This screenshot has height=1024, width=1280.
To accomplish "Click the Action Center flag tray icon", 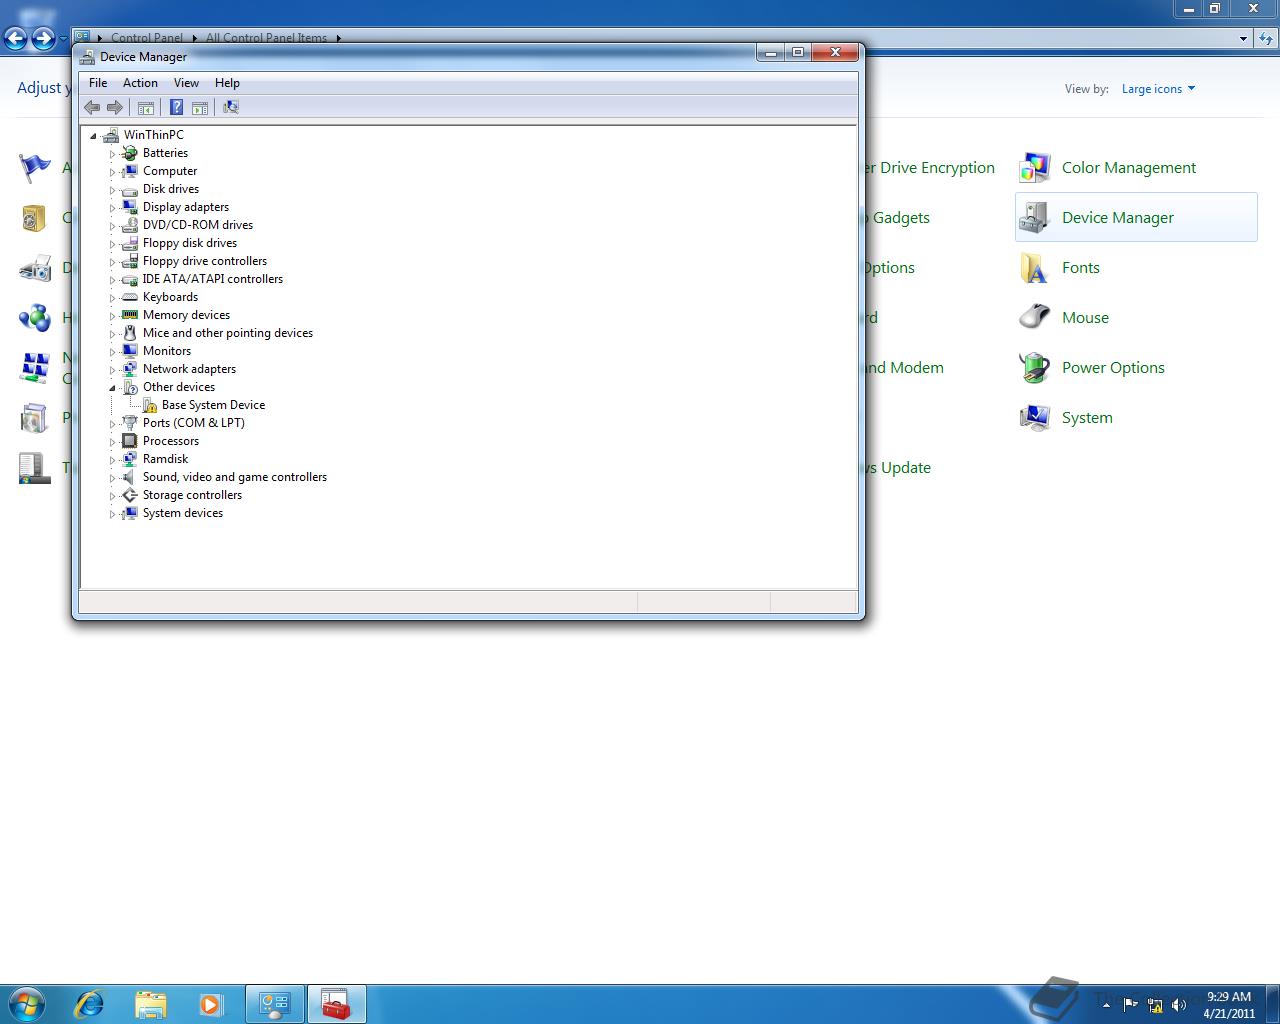I will click(1130, 1004).
